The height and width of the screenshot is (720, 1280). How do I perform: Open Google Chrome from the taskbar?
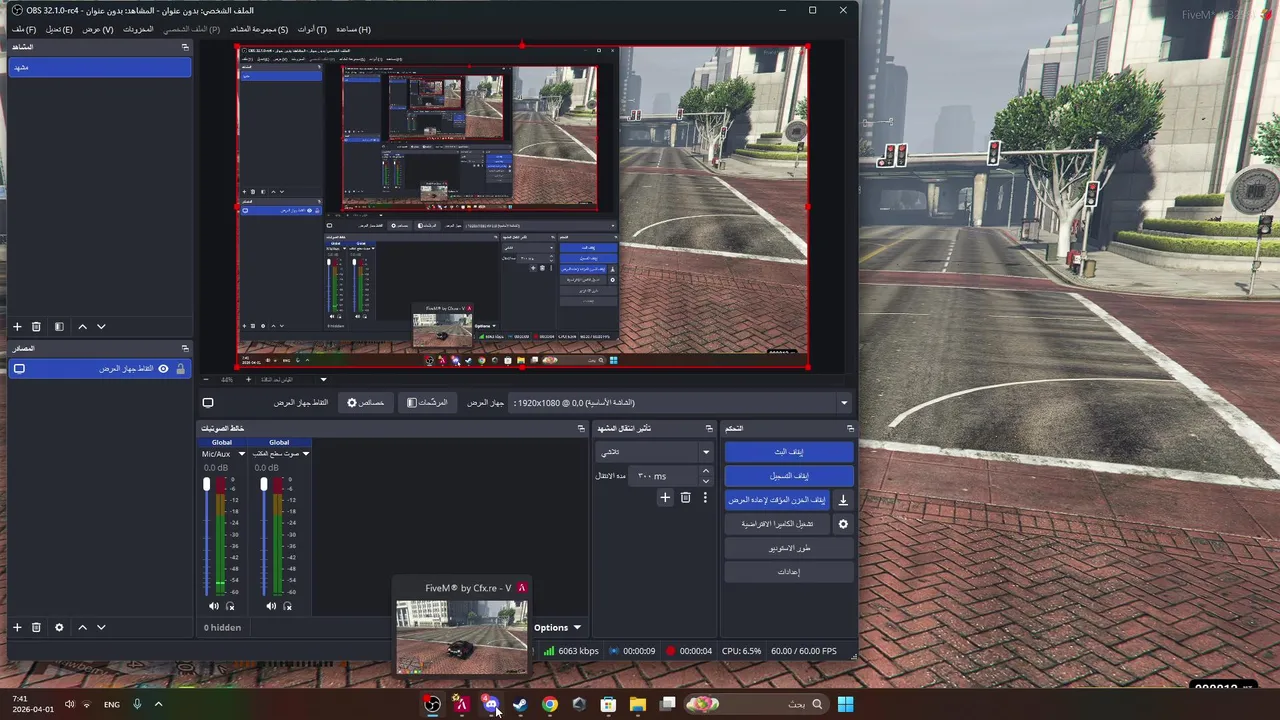pos(550,704)
